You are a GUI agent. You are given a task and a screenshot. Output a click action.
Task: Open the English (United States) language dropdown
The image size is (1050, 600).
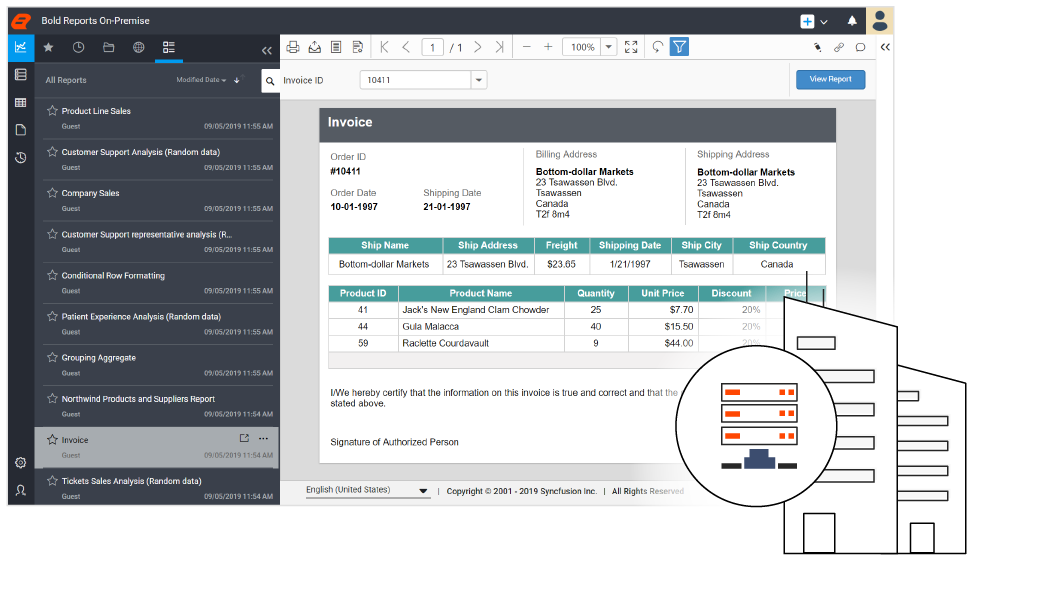(367, 490)
